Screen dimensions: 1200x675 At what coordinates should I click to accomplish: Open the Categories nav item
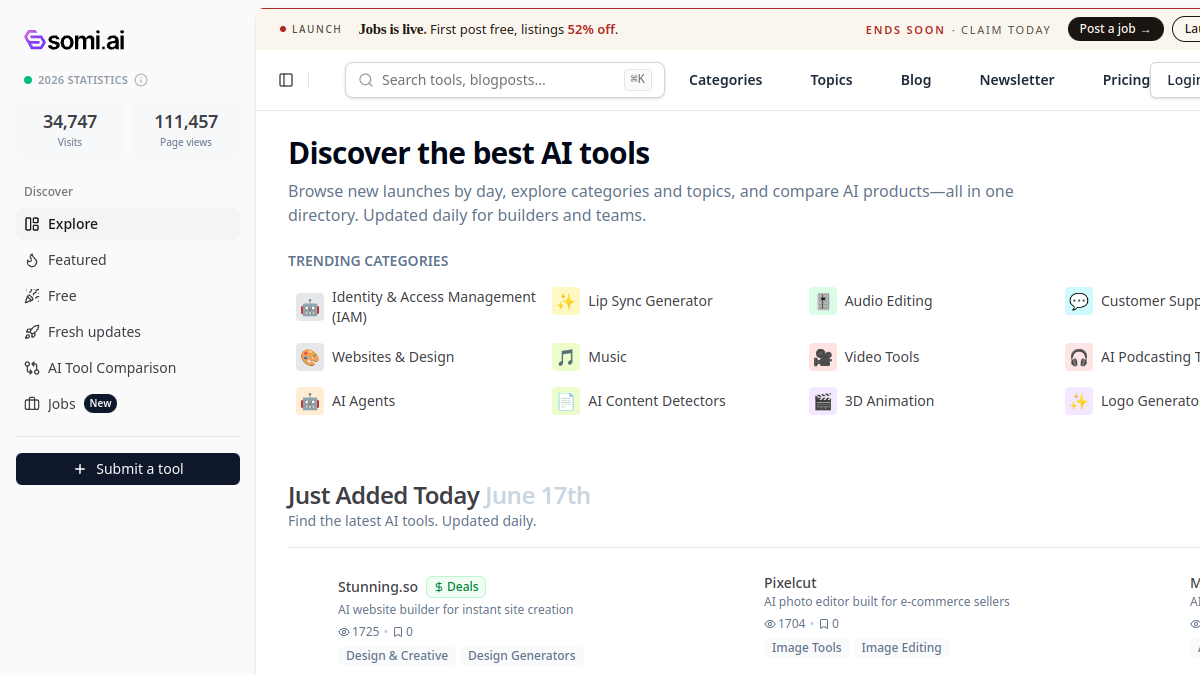coord(726,80)
